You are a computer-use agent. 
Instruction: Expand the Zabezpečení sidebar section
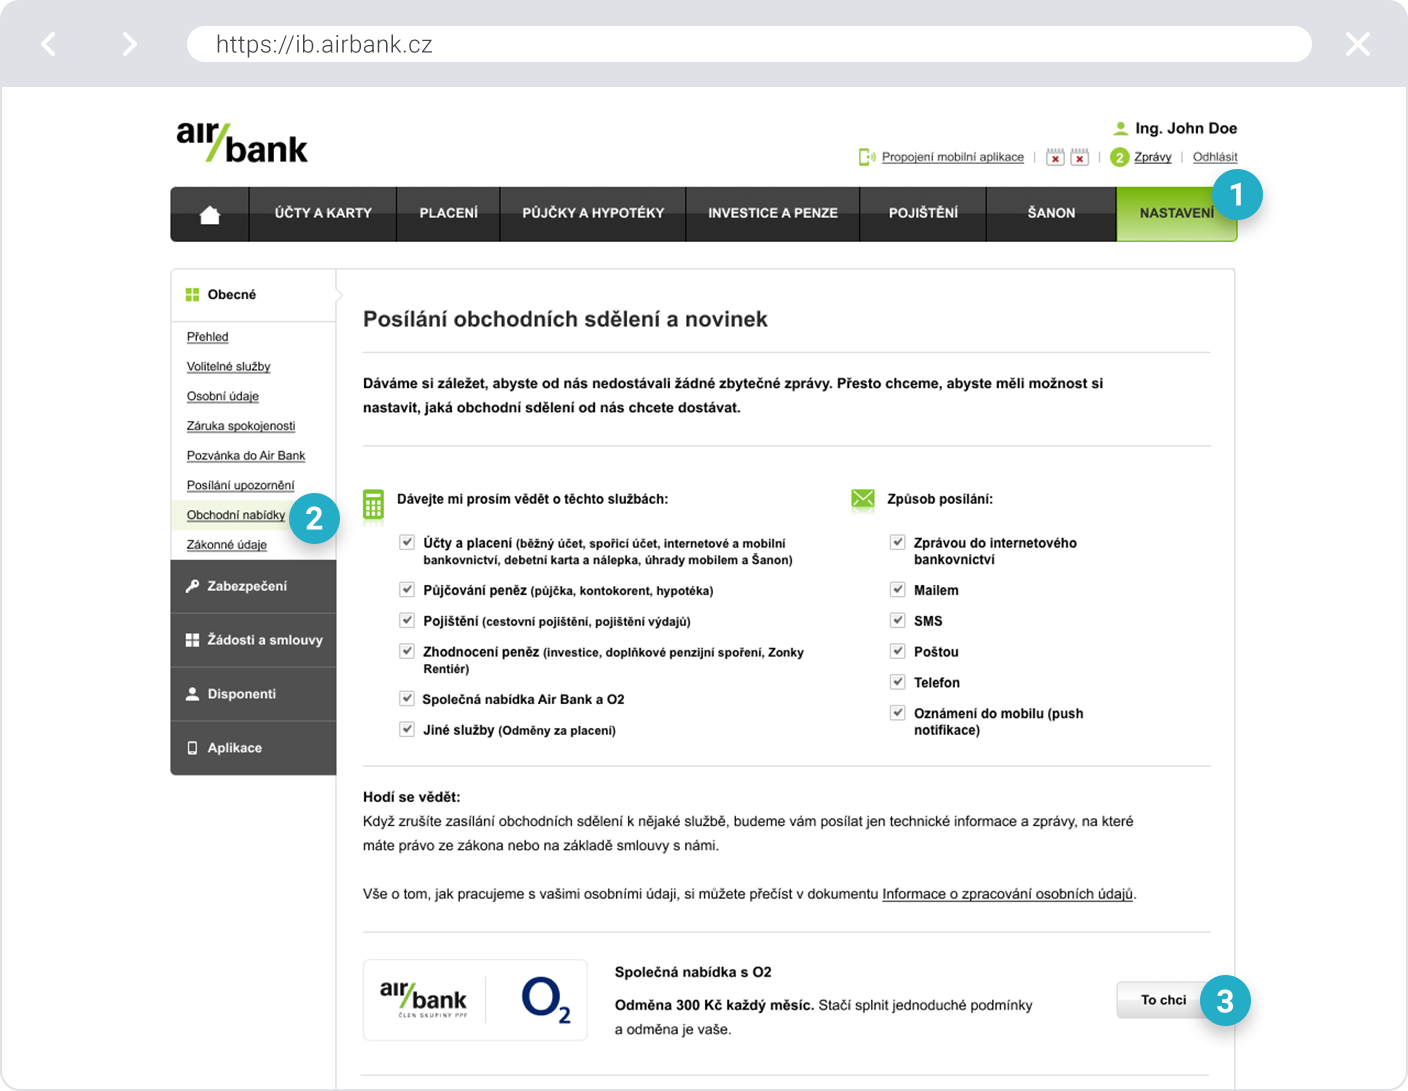[x=254, y=586]
